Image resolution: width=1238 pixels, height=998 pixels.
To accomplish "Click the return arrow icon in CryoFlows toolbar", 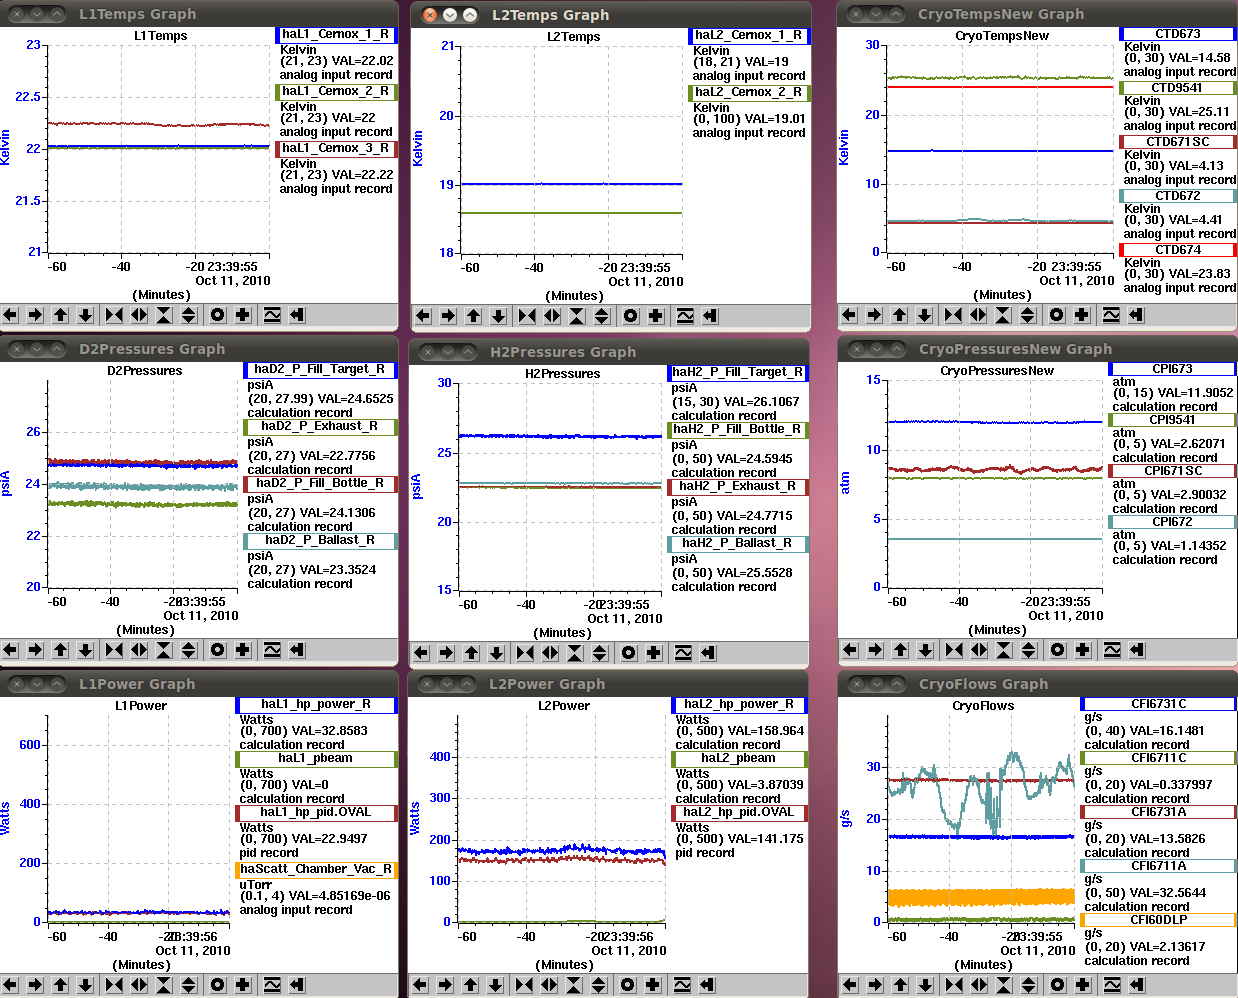I will pos(1137,985).
